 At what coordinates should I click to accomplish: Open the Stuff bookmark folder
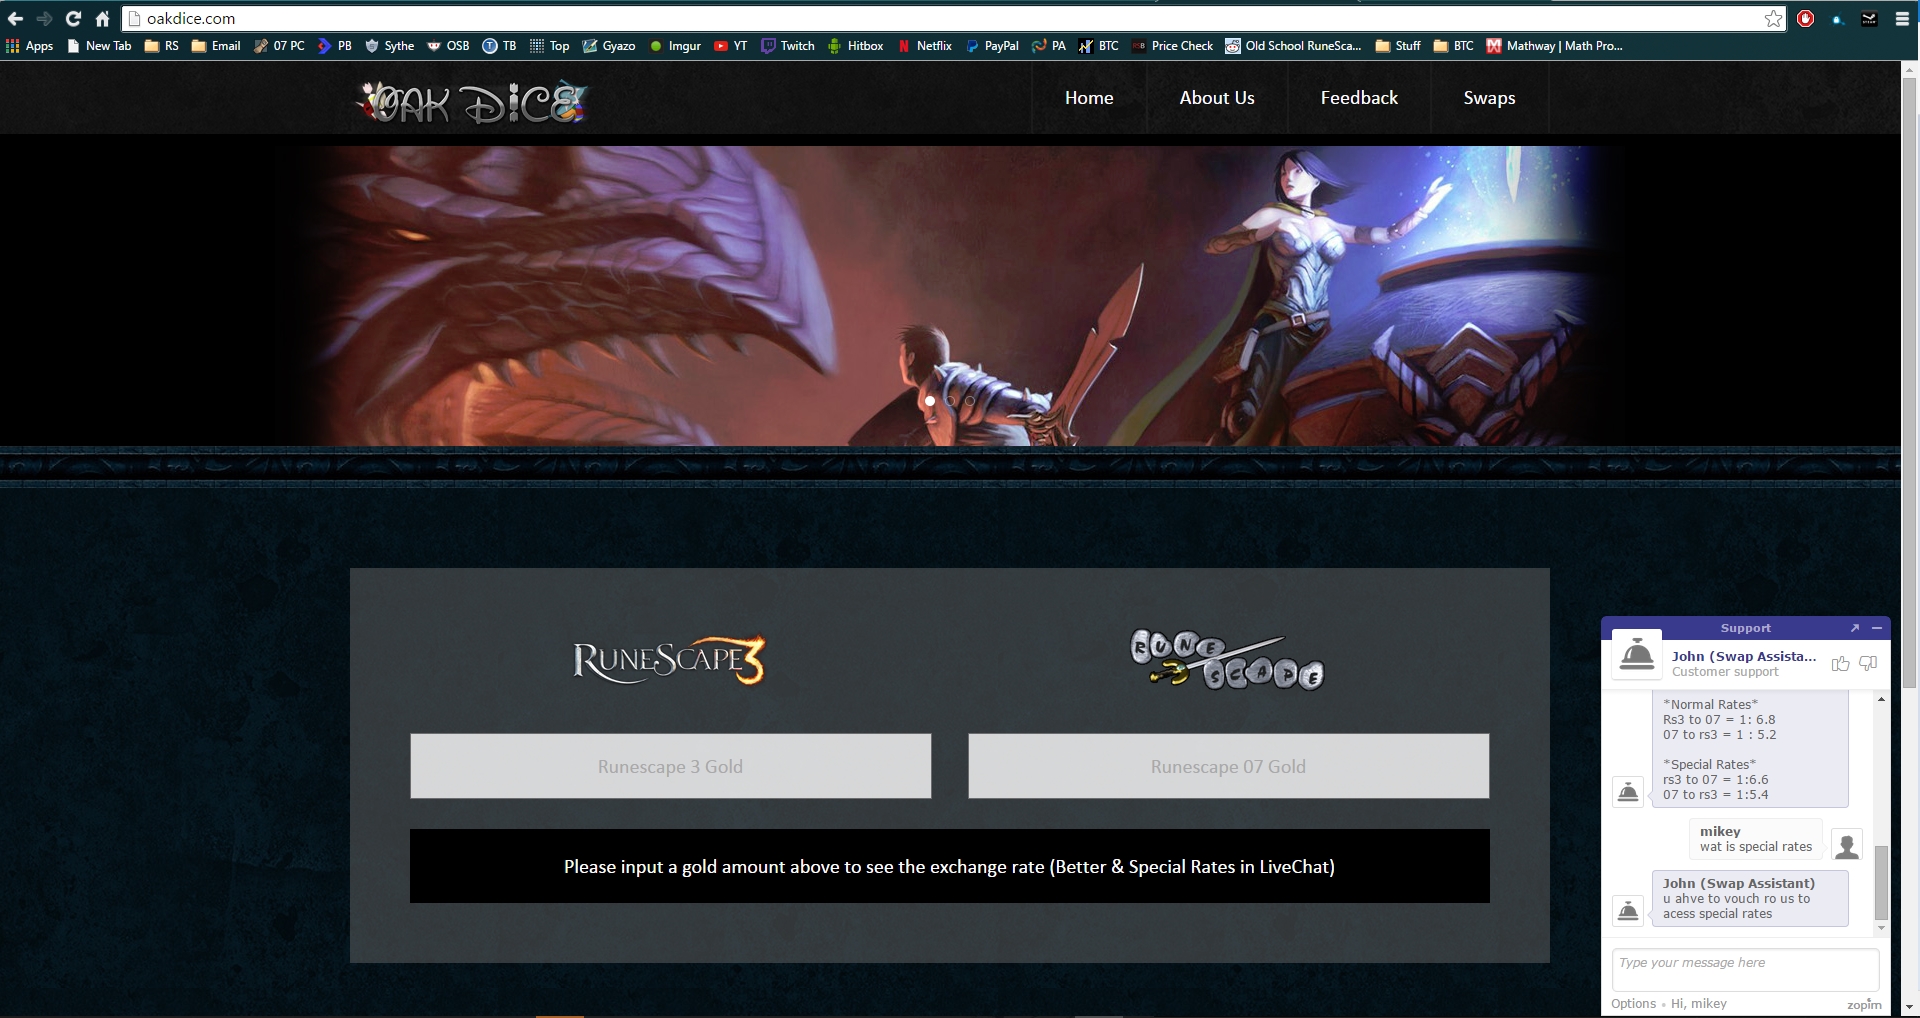[x=1398, y=46]
